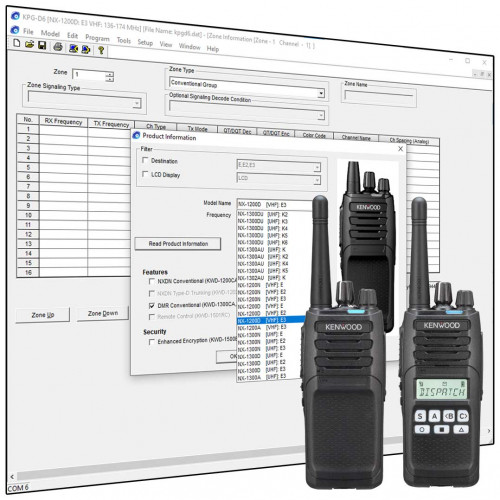Uncheck the DMR Conventional feature checkbox

[x=152, y=305]
